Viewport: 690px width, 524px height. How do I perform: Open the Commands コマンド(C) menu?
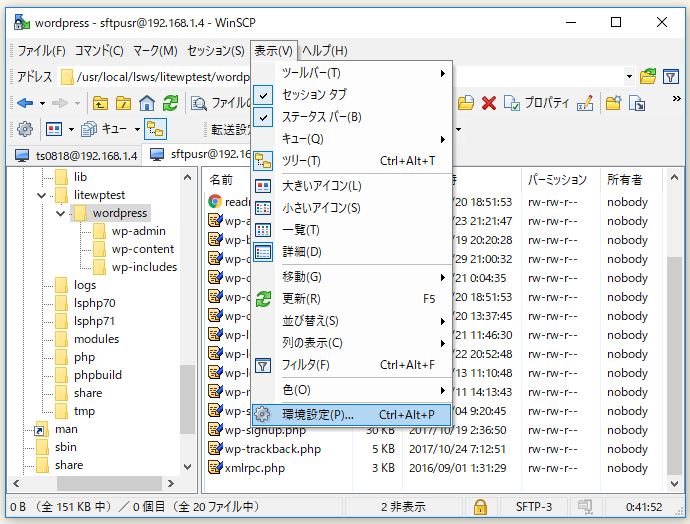click(99, 51)
